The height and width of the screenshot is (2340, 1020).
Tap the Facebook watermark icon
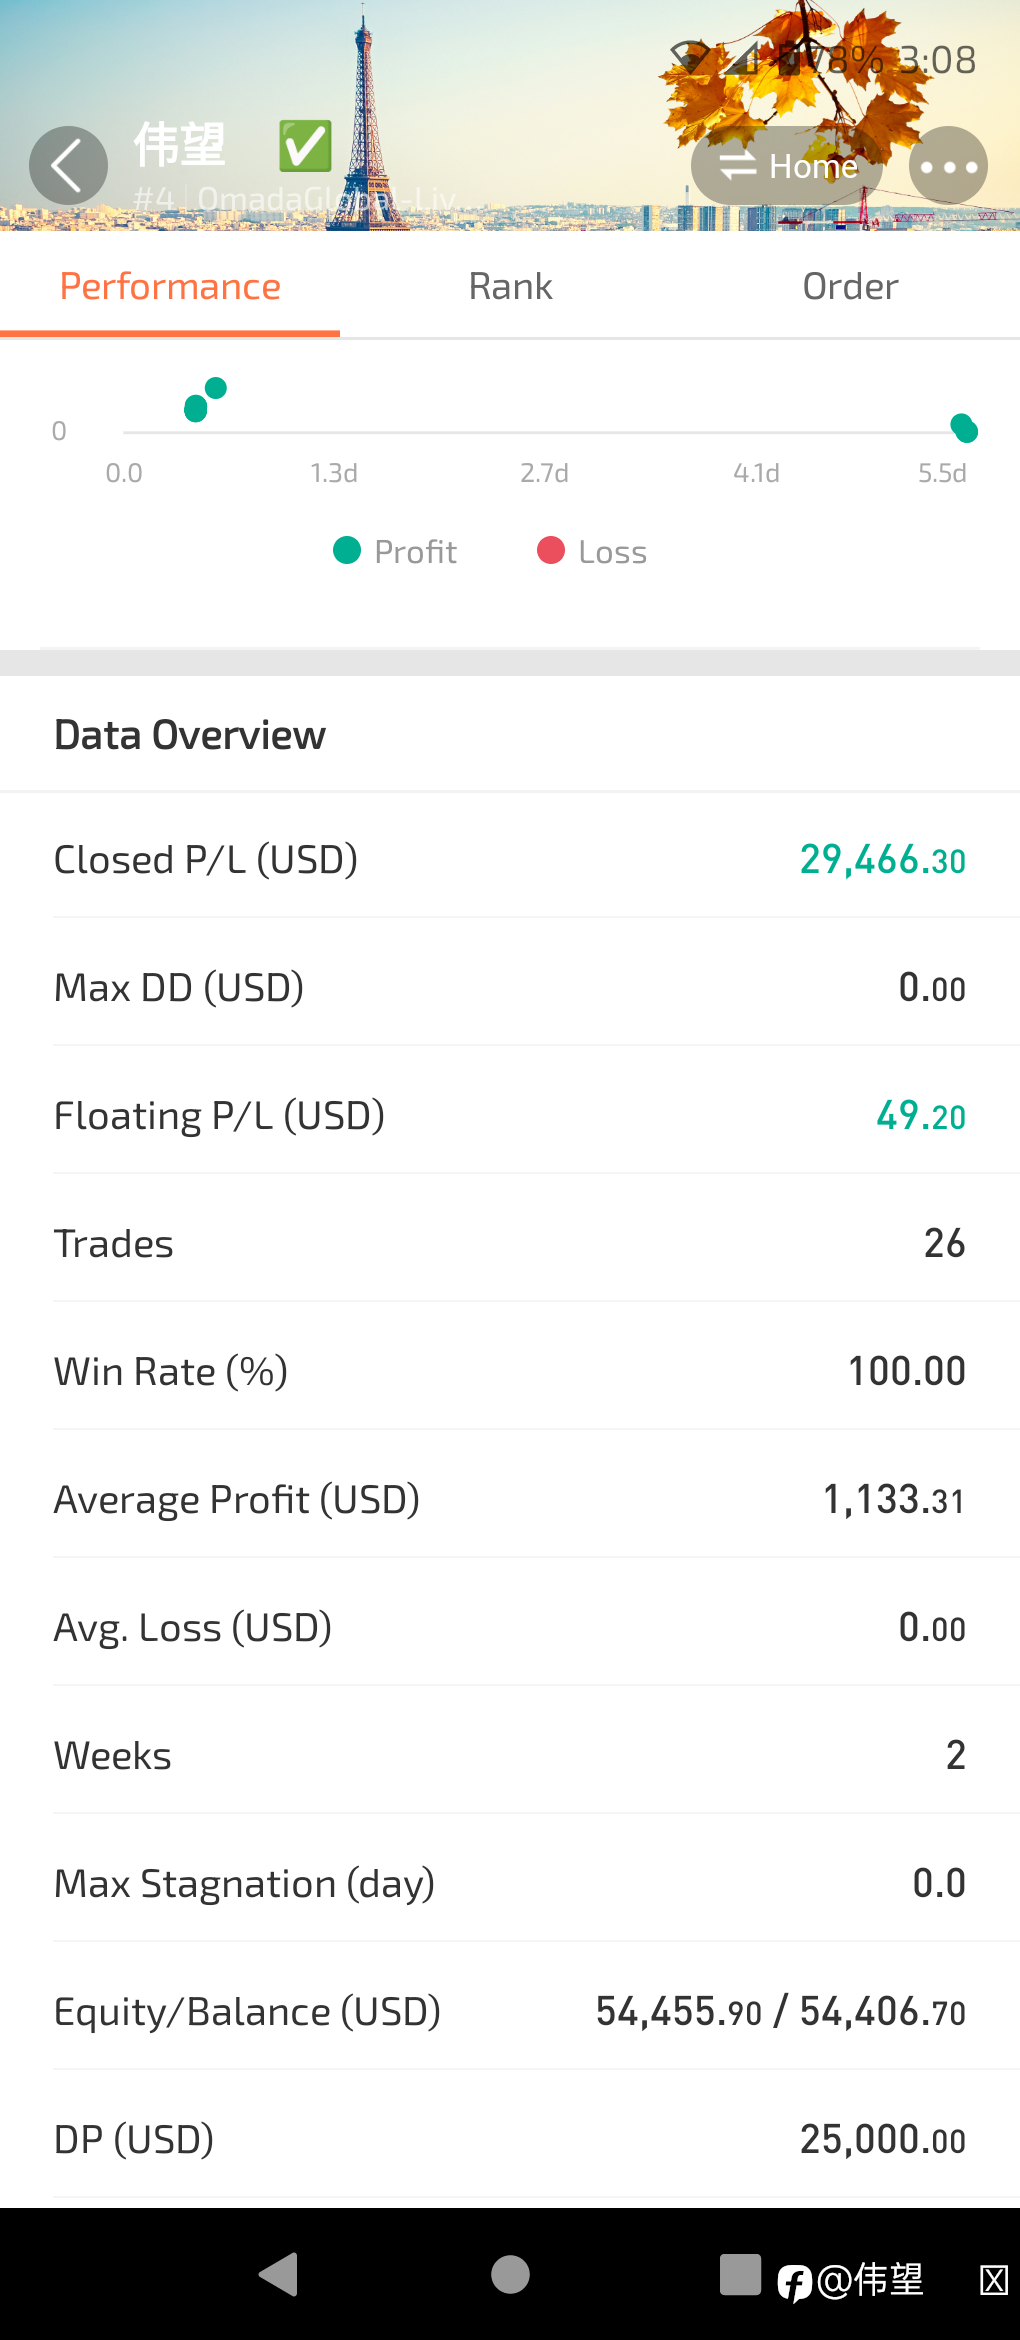795,2283
